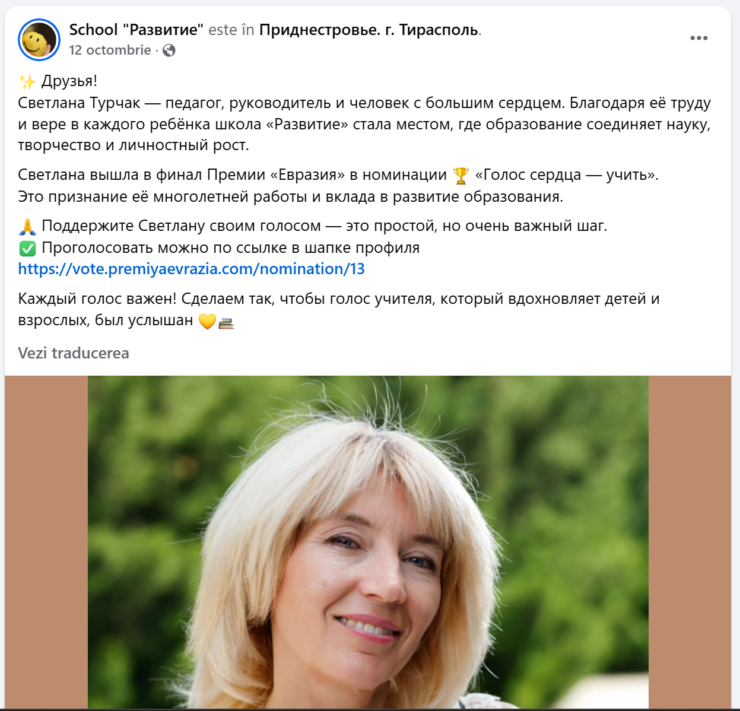Click the praying hands emoji
740x711 pixels.
click(27, 226)
